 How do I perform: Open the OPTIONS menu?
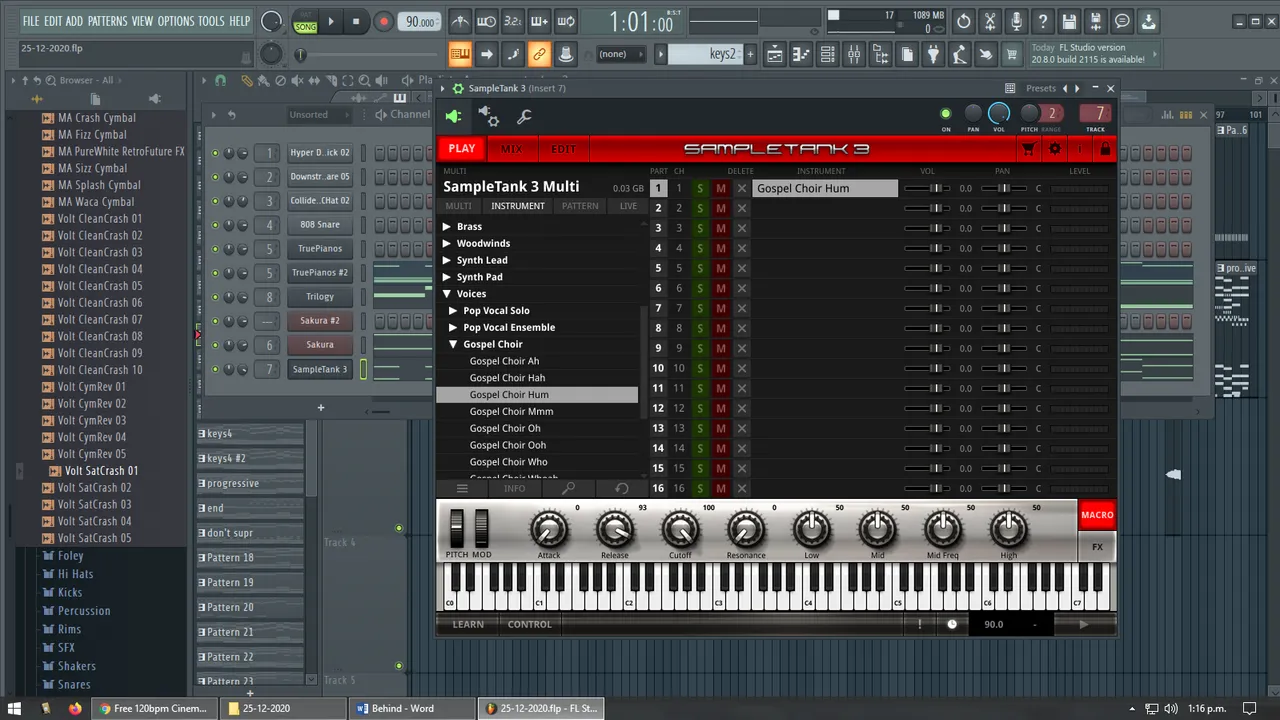tap(176, 21)
